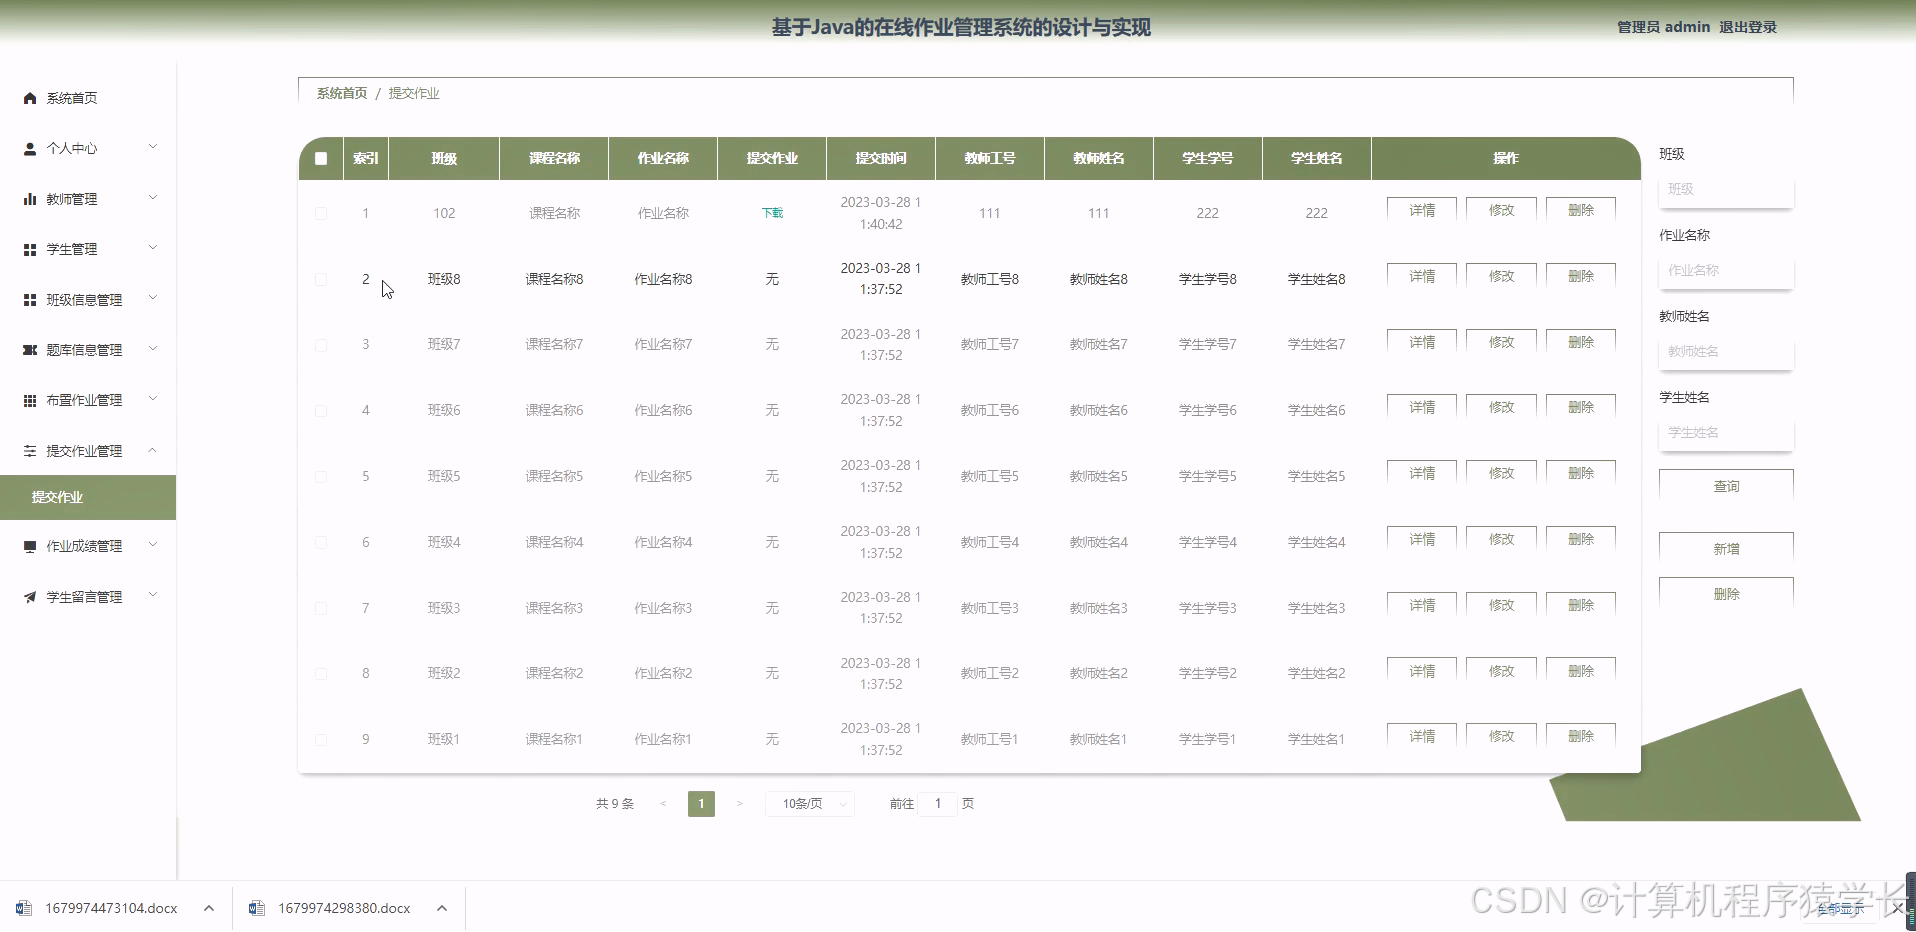Click 删除 for the 班级6 row
The width and height of the screenshot is (1916, 932).
1581,407
